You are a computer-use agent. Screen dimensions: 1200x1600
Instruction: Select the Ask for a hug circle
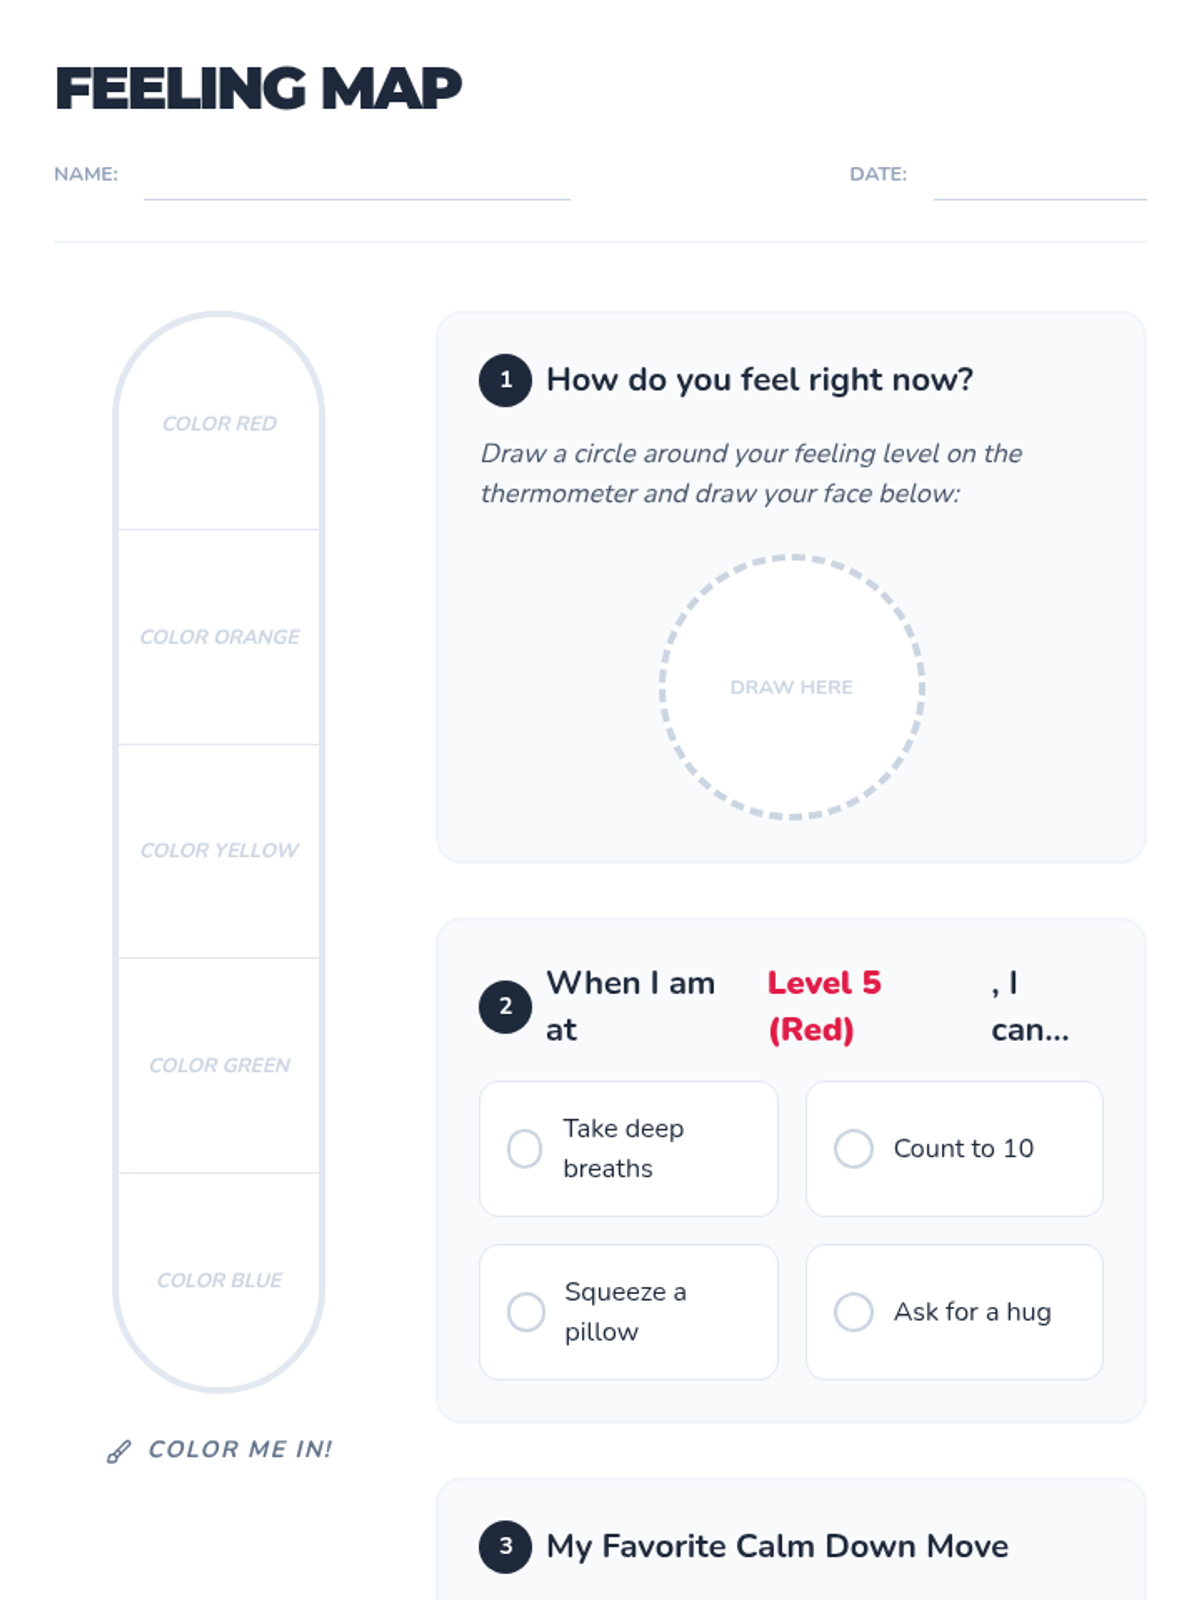coord(853,1312)
